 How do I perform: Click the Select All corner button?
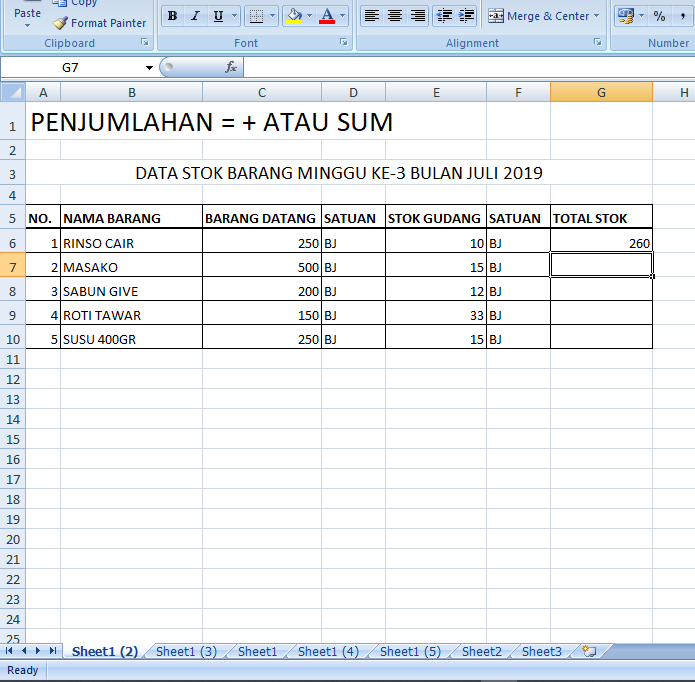(x=12, y=92)
